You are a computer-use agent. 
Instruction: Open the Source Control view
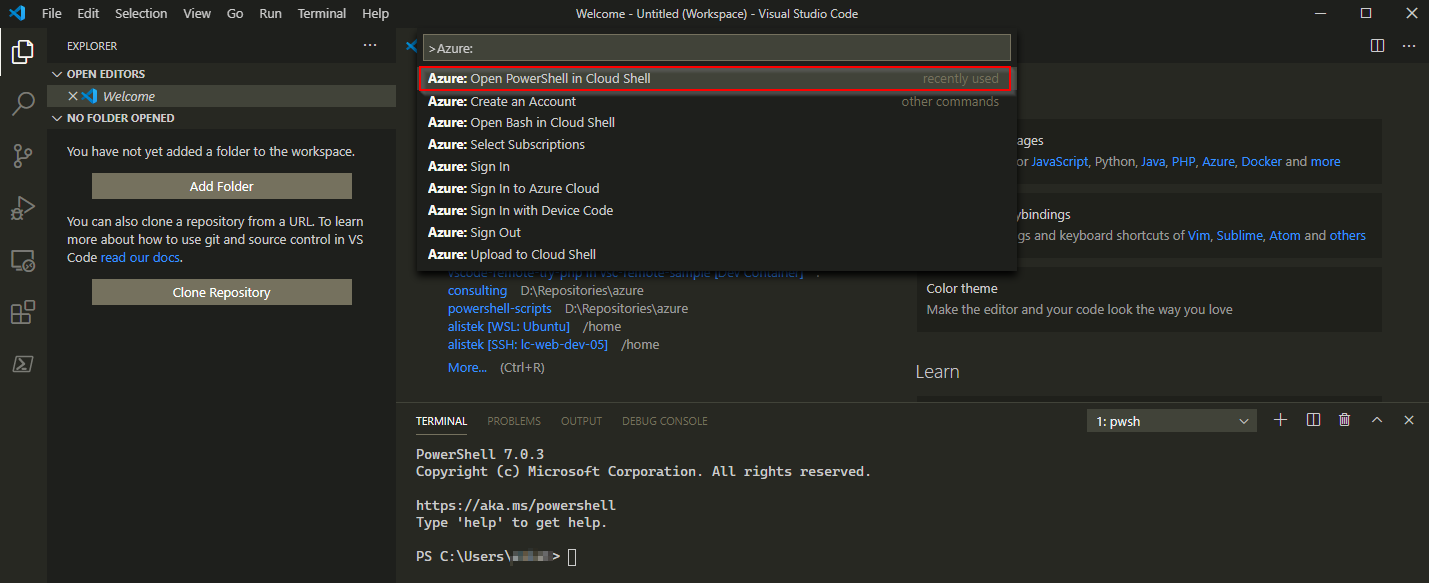point(23,155)
